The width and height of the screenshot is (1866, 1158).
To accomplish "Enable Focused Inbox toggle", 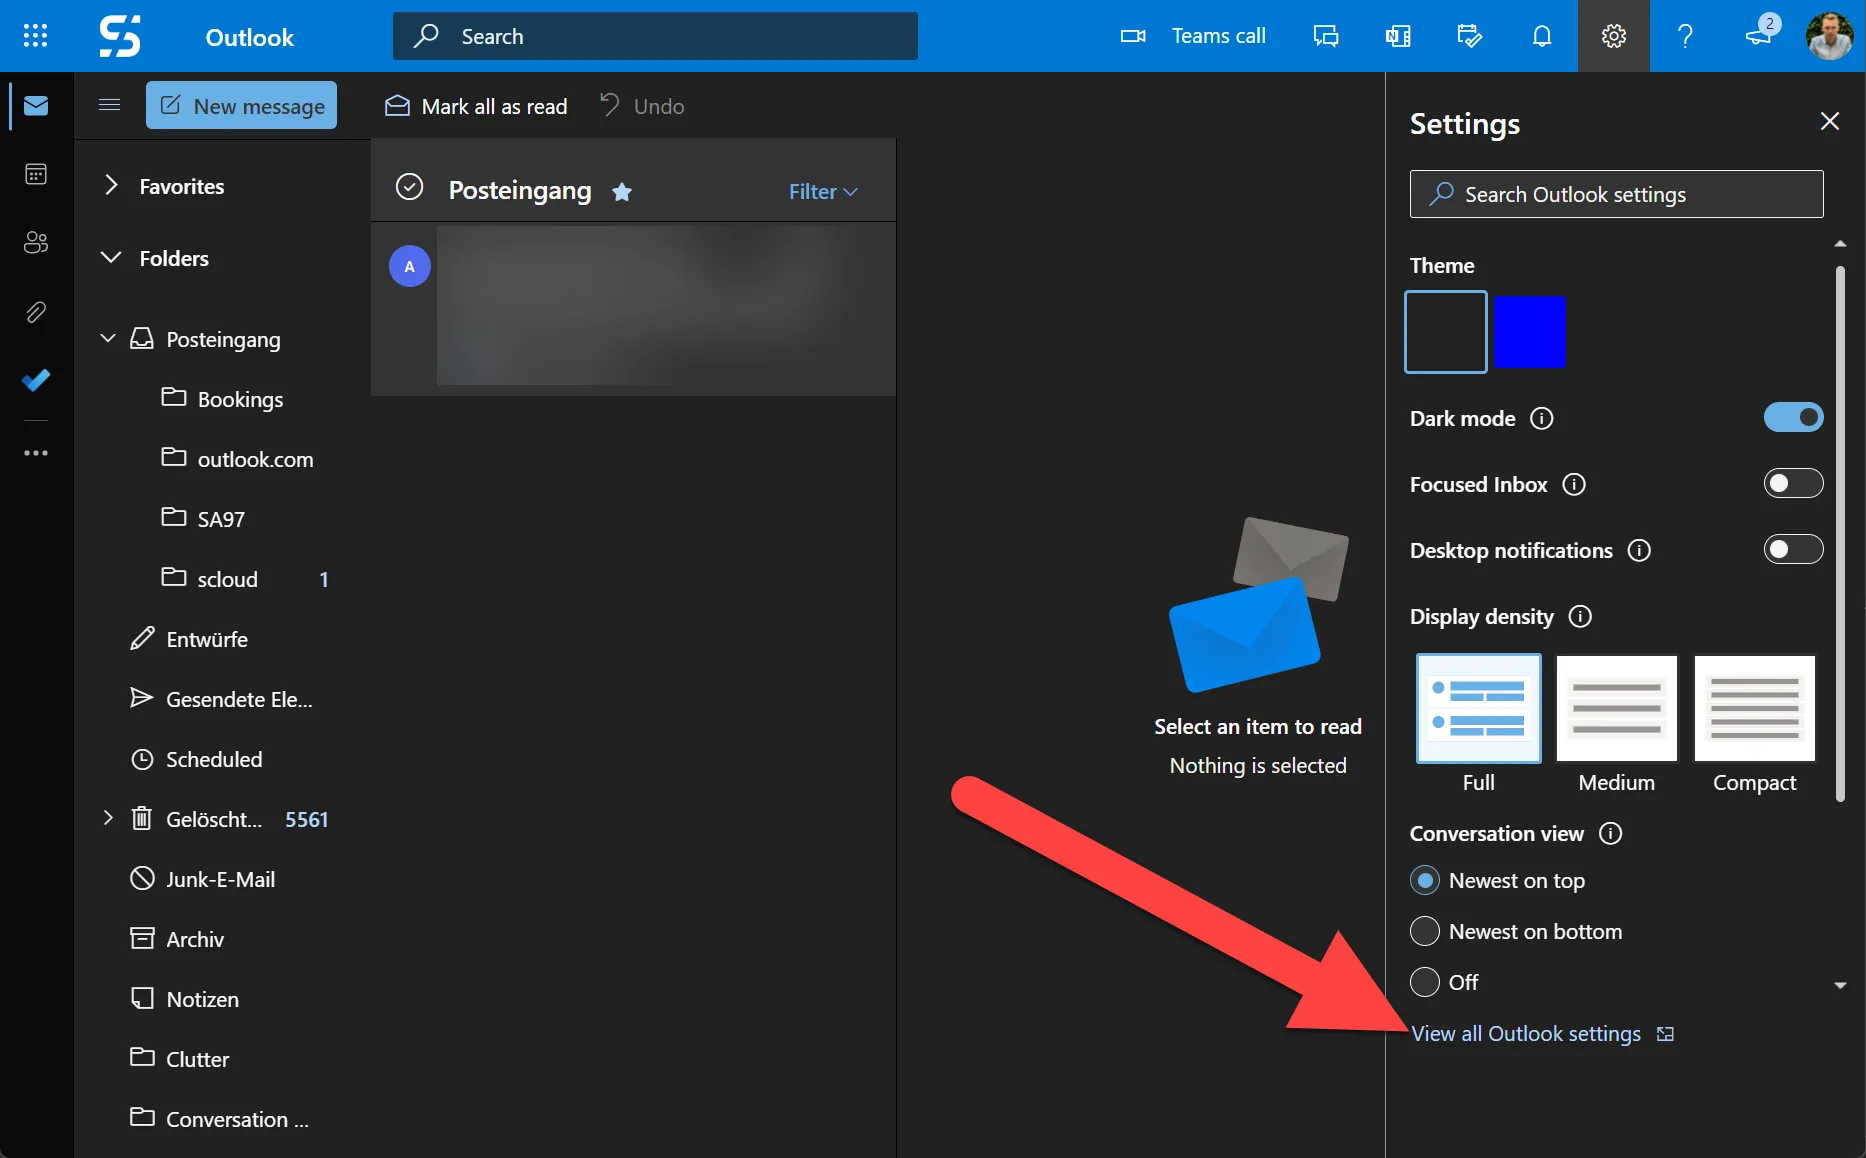I will [x=1793, y=483].
